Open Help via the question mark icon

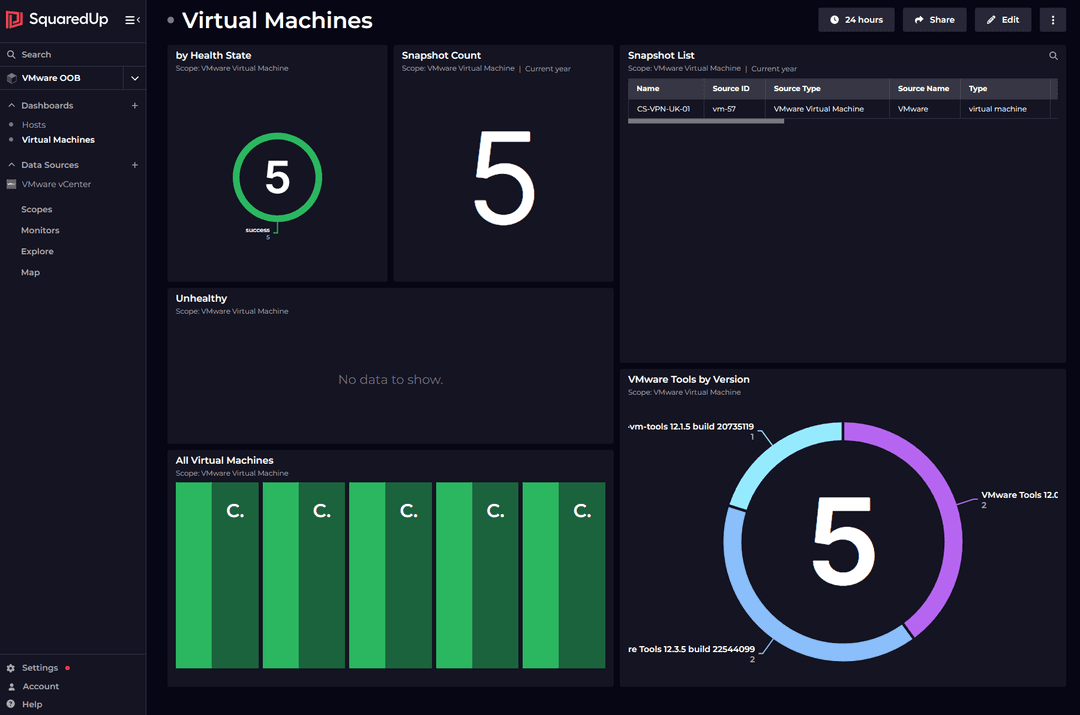[10, 704]
